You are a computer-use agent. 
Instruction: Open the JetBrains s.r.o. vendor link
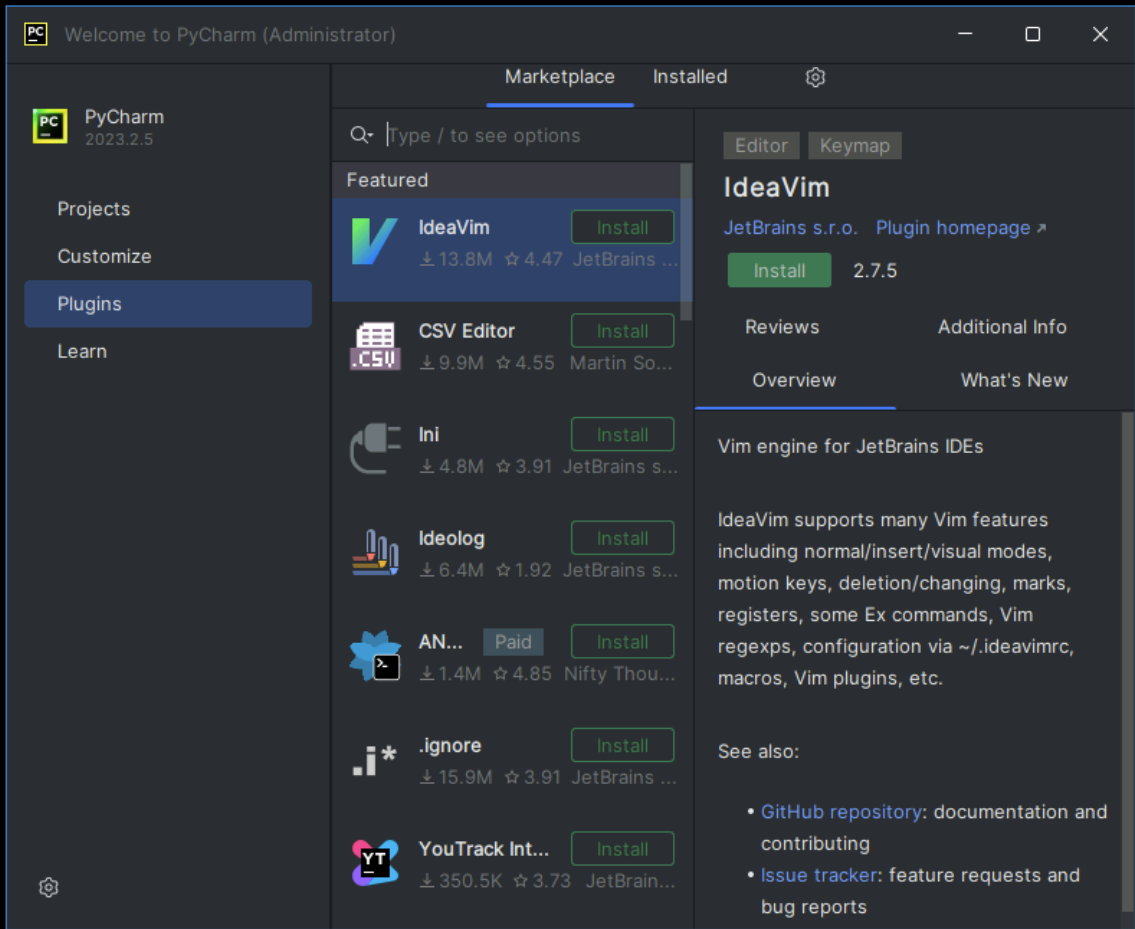click(790, 228)
